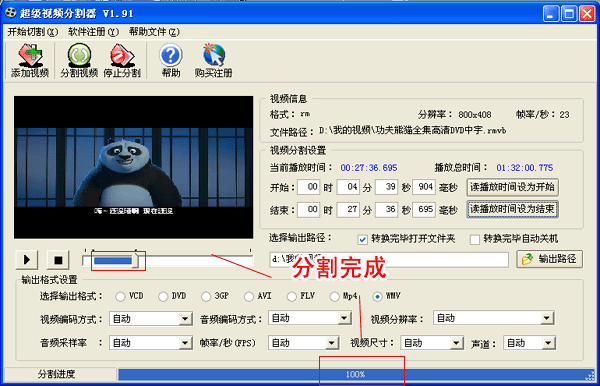The image size is (600, 386).
Task: Click the 添加视频 add video icon
Action: (30, 61)
